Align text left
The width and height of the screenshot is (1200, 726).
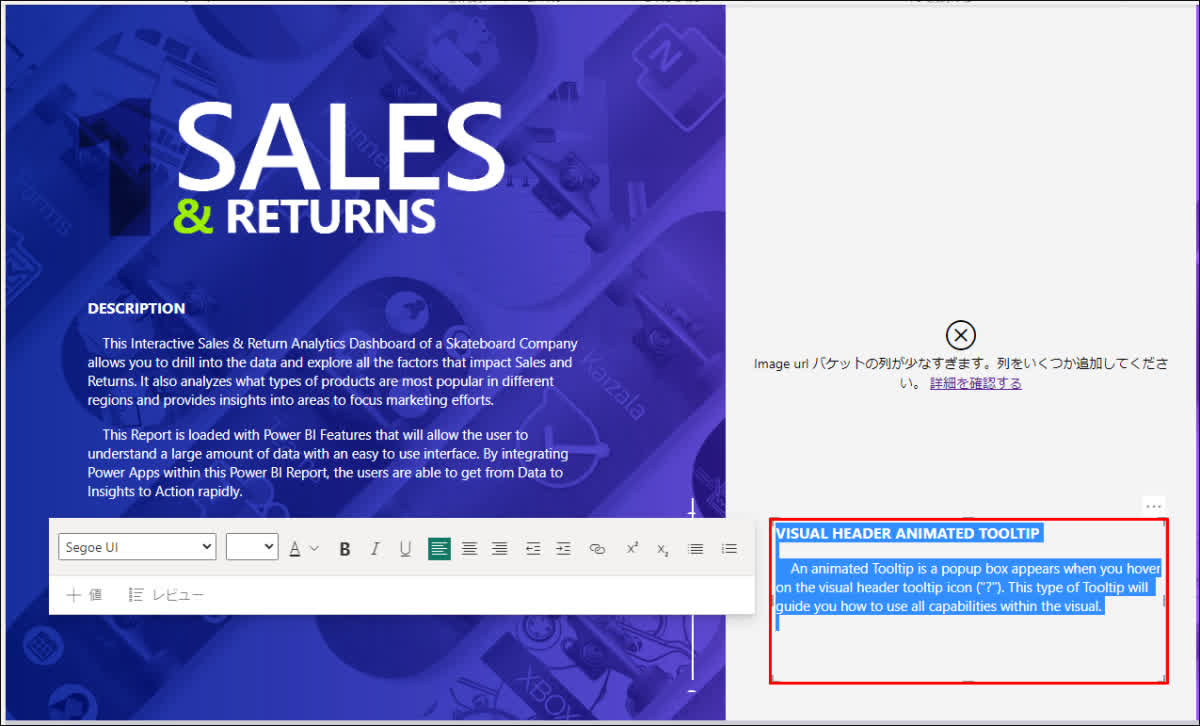439,548
